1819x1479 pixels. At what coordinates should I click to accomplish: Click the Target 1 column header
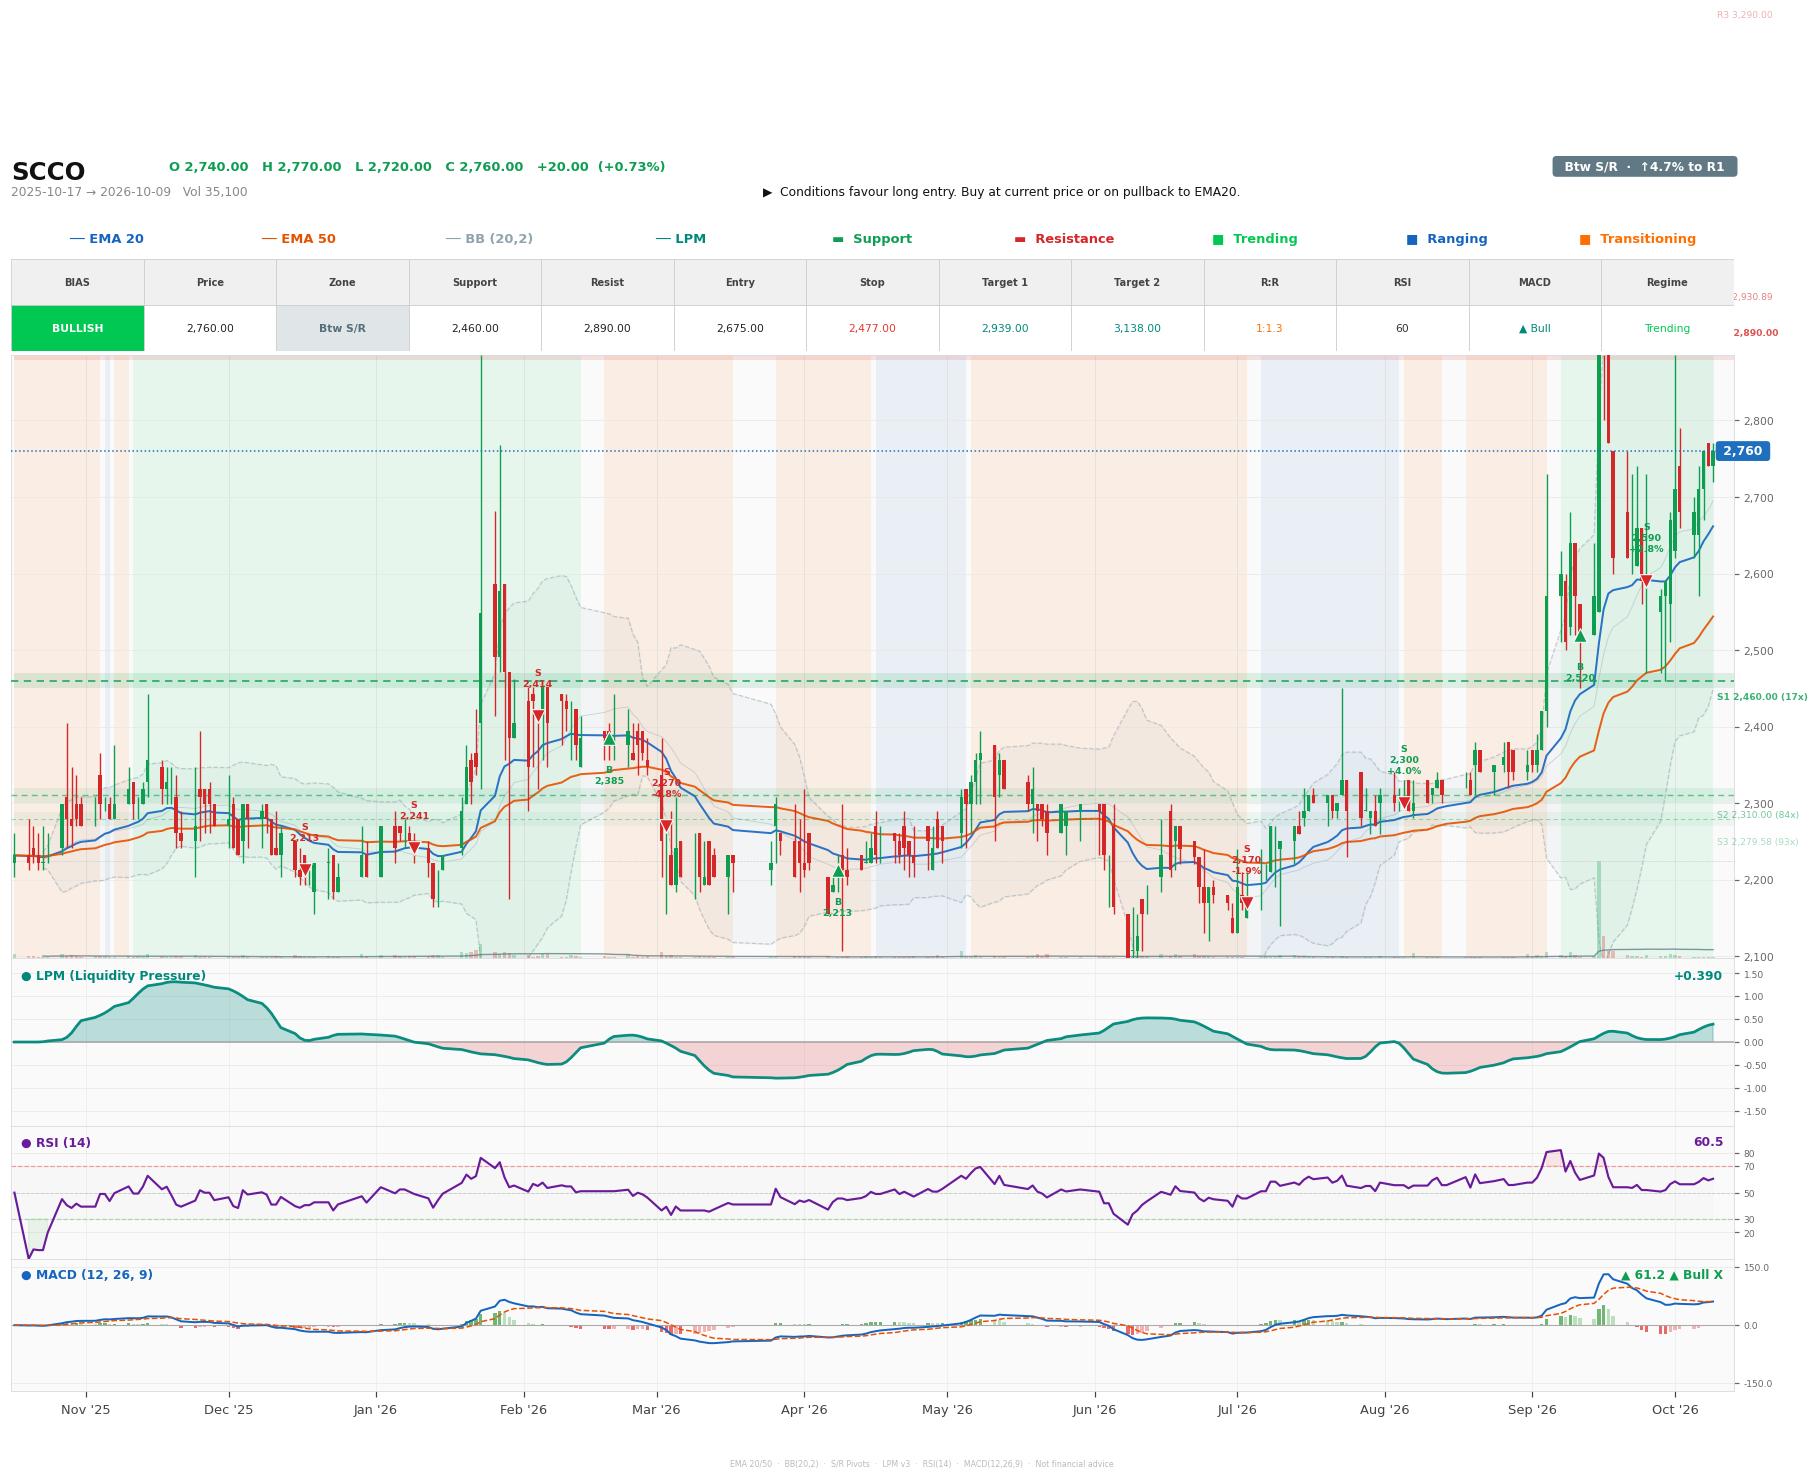pos(1005,283)
